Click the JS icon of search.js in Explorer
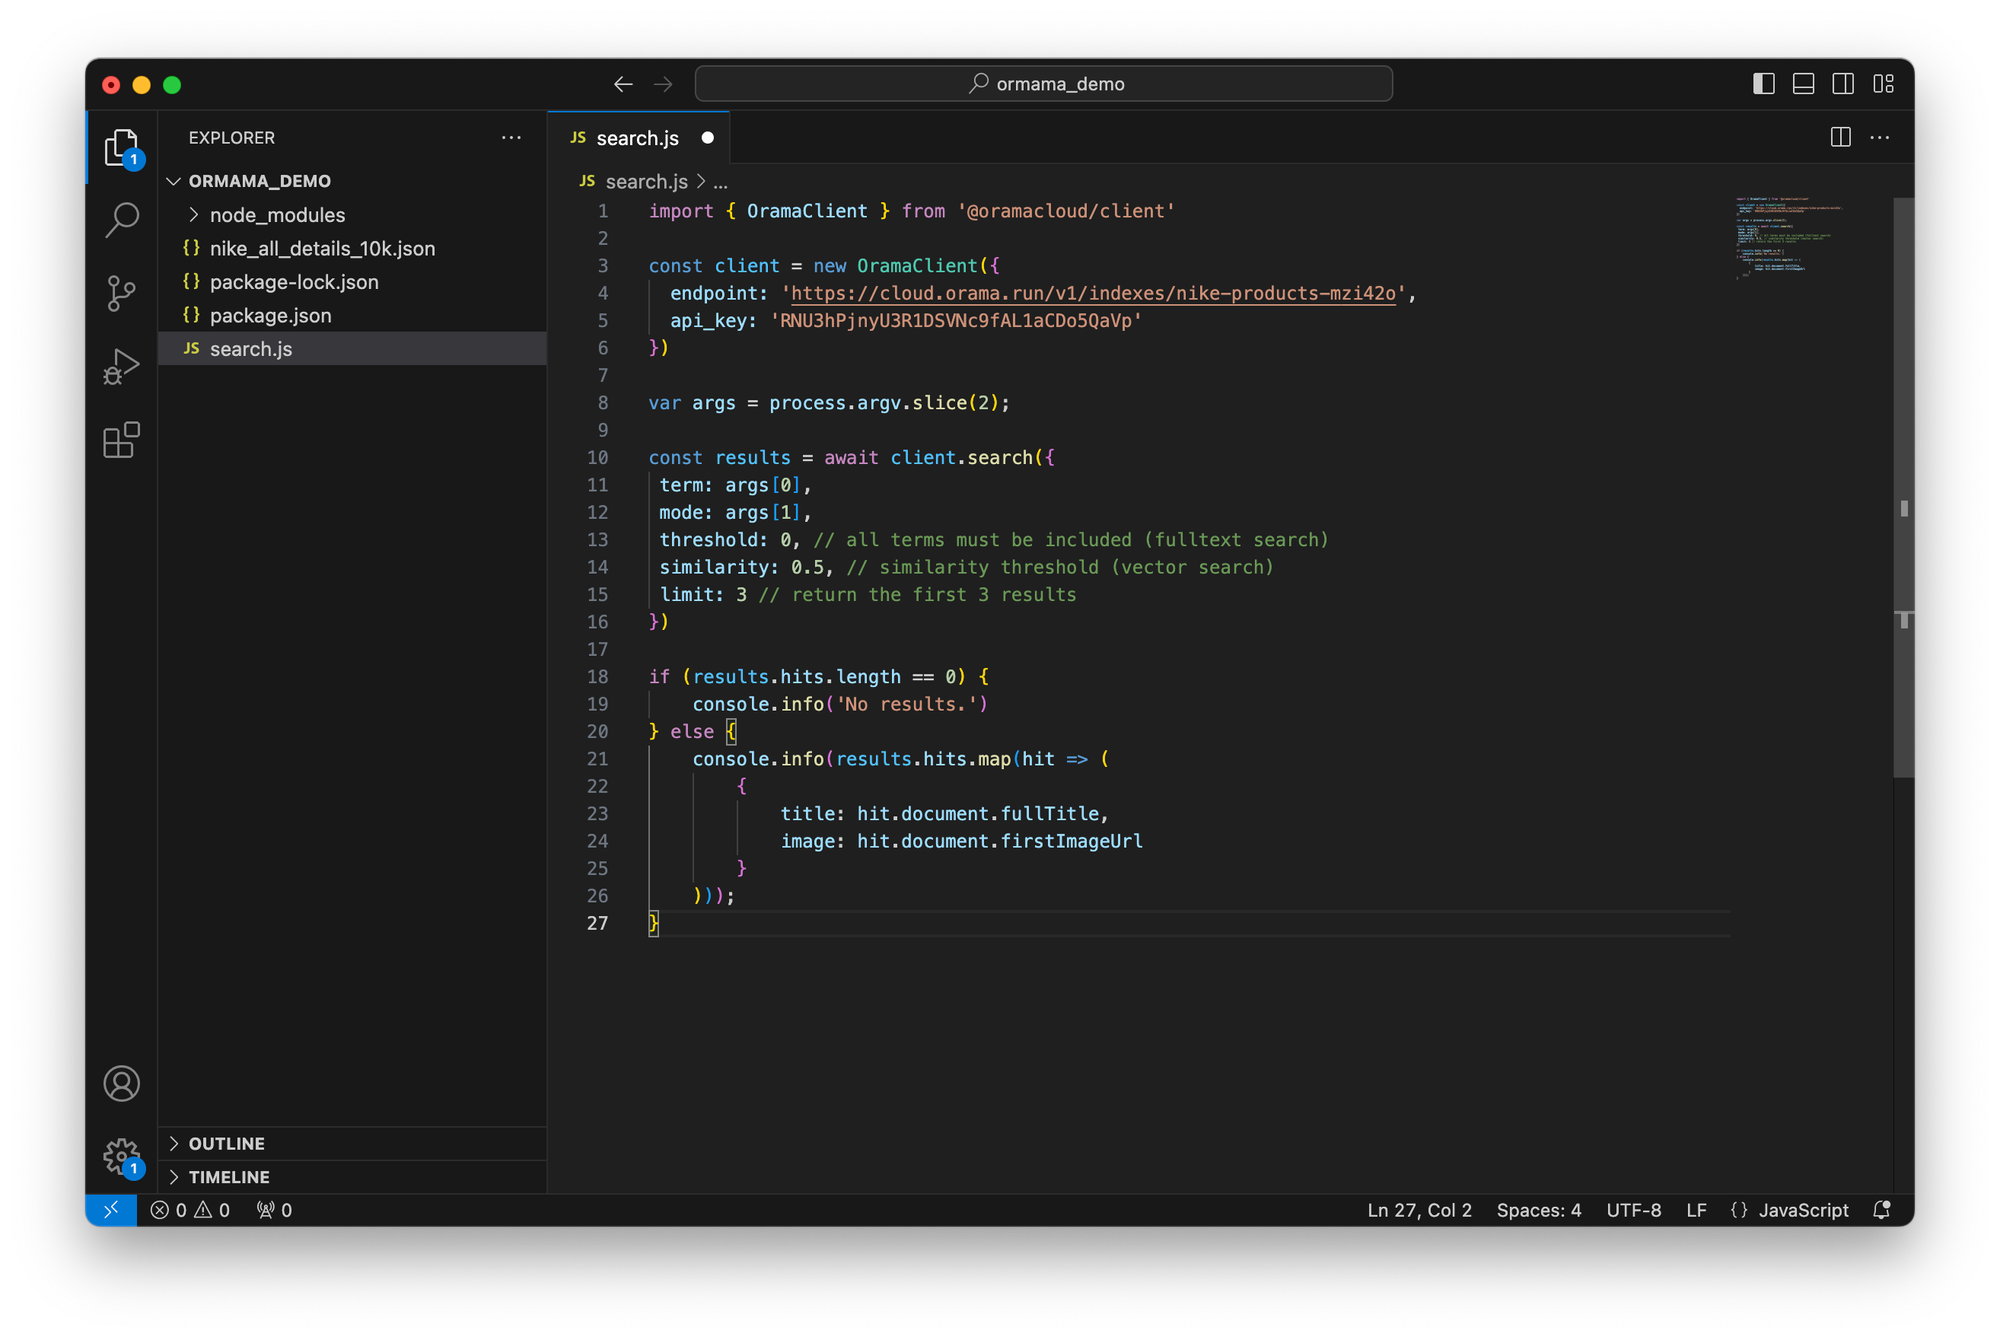Image resolution: width=2000 pixels, height=1339 pixels. coord(191,348)
